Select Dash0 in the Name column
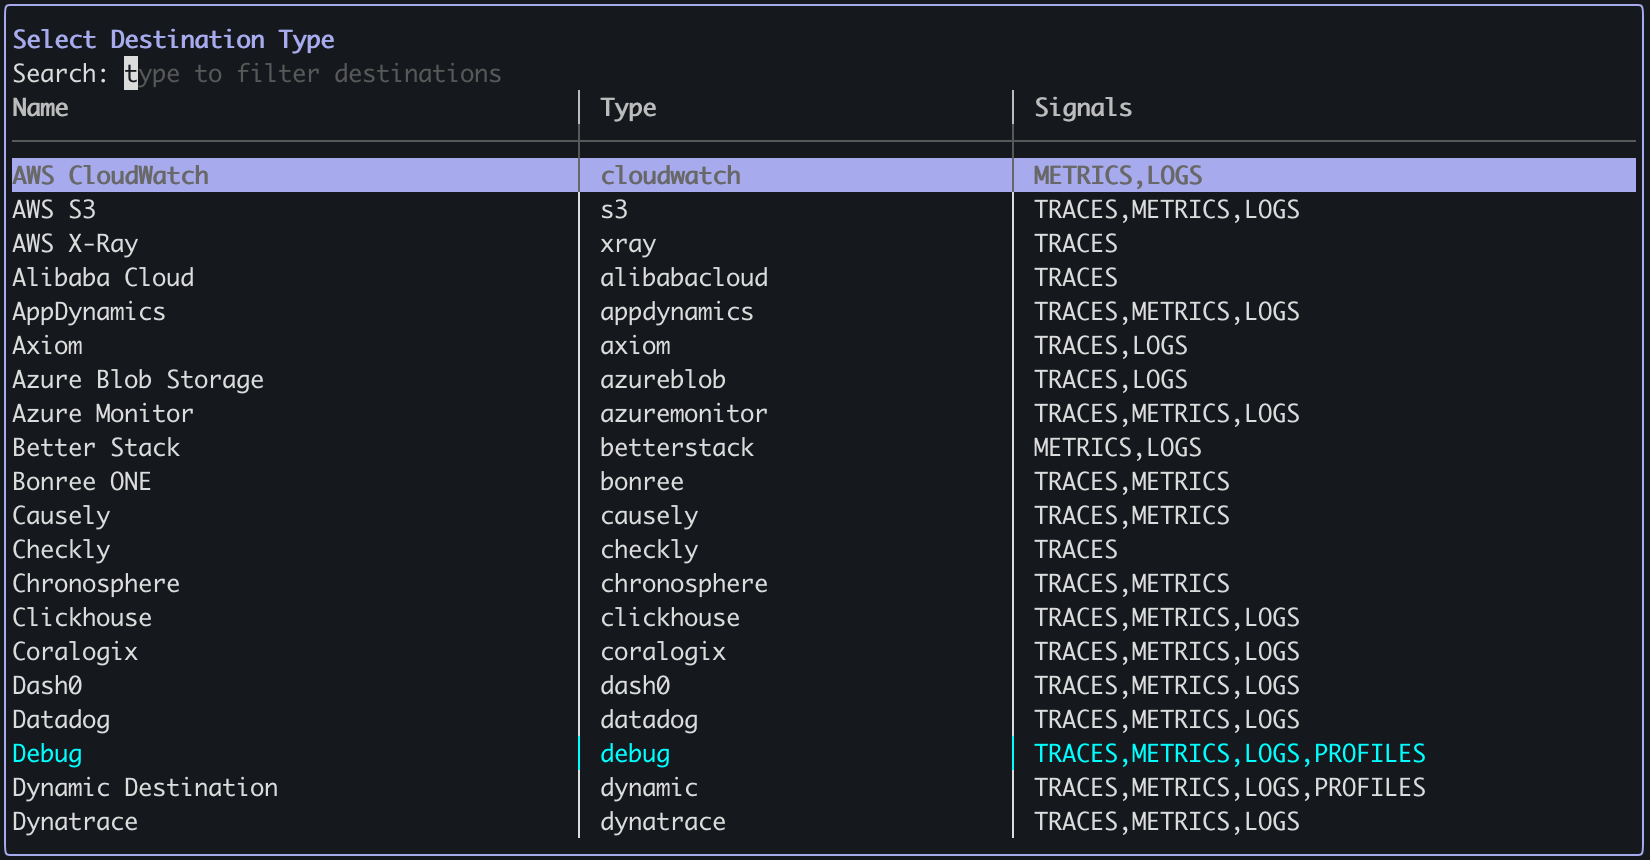1650x860 pixels. tap(47, 686)
